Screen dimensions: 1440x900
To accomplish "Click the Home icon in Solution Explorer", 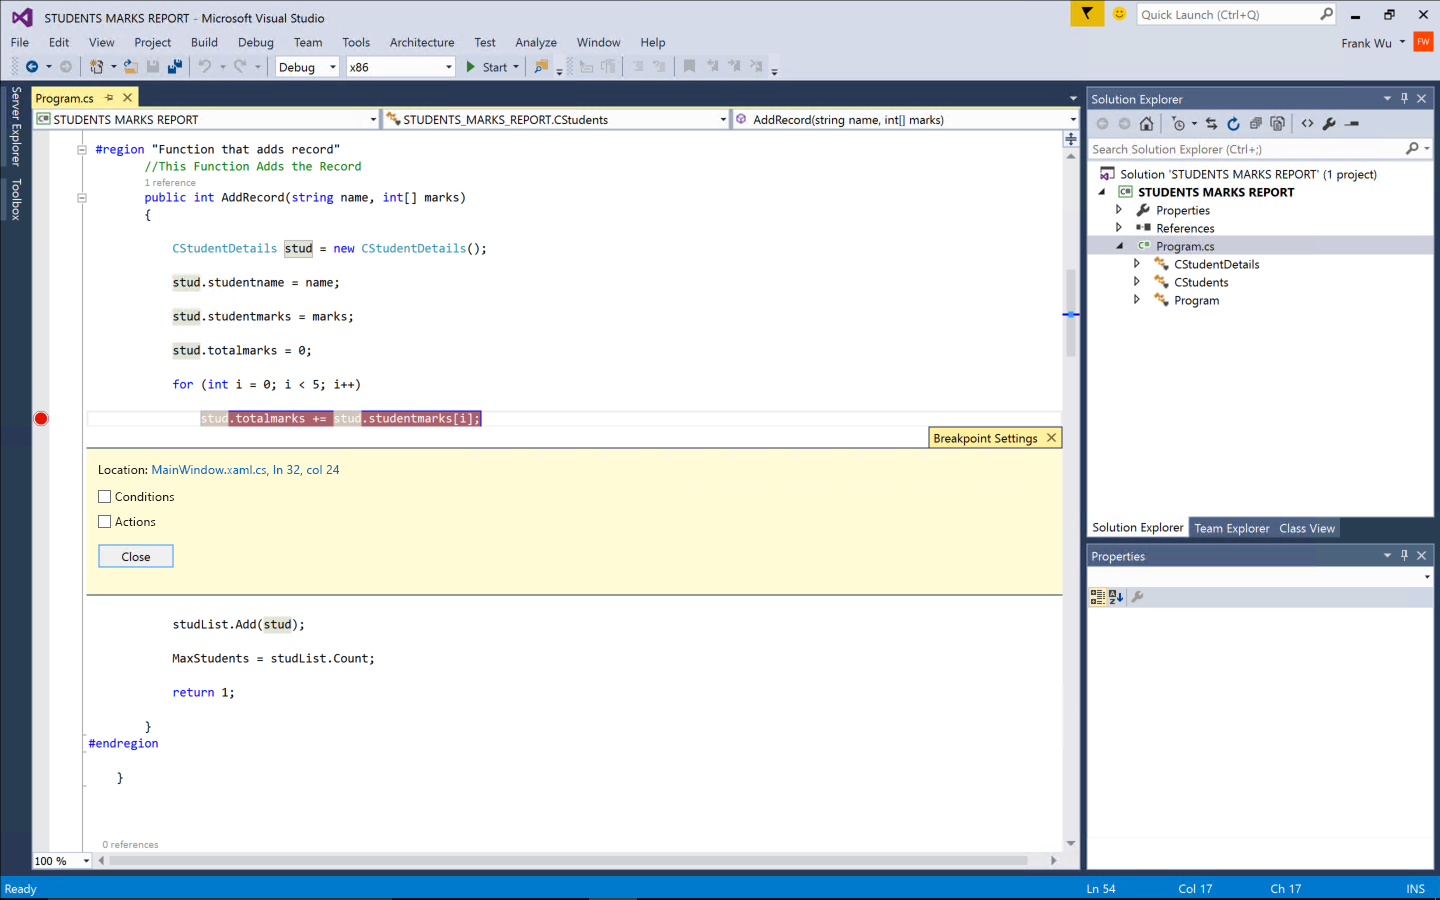I will 1146,124.
